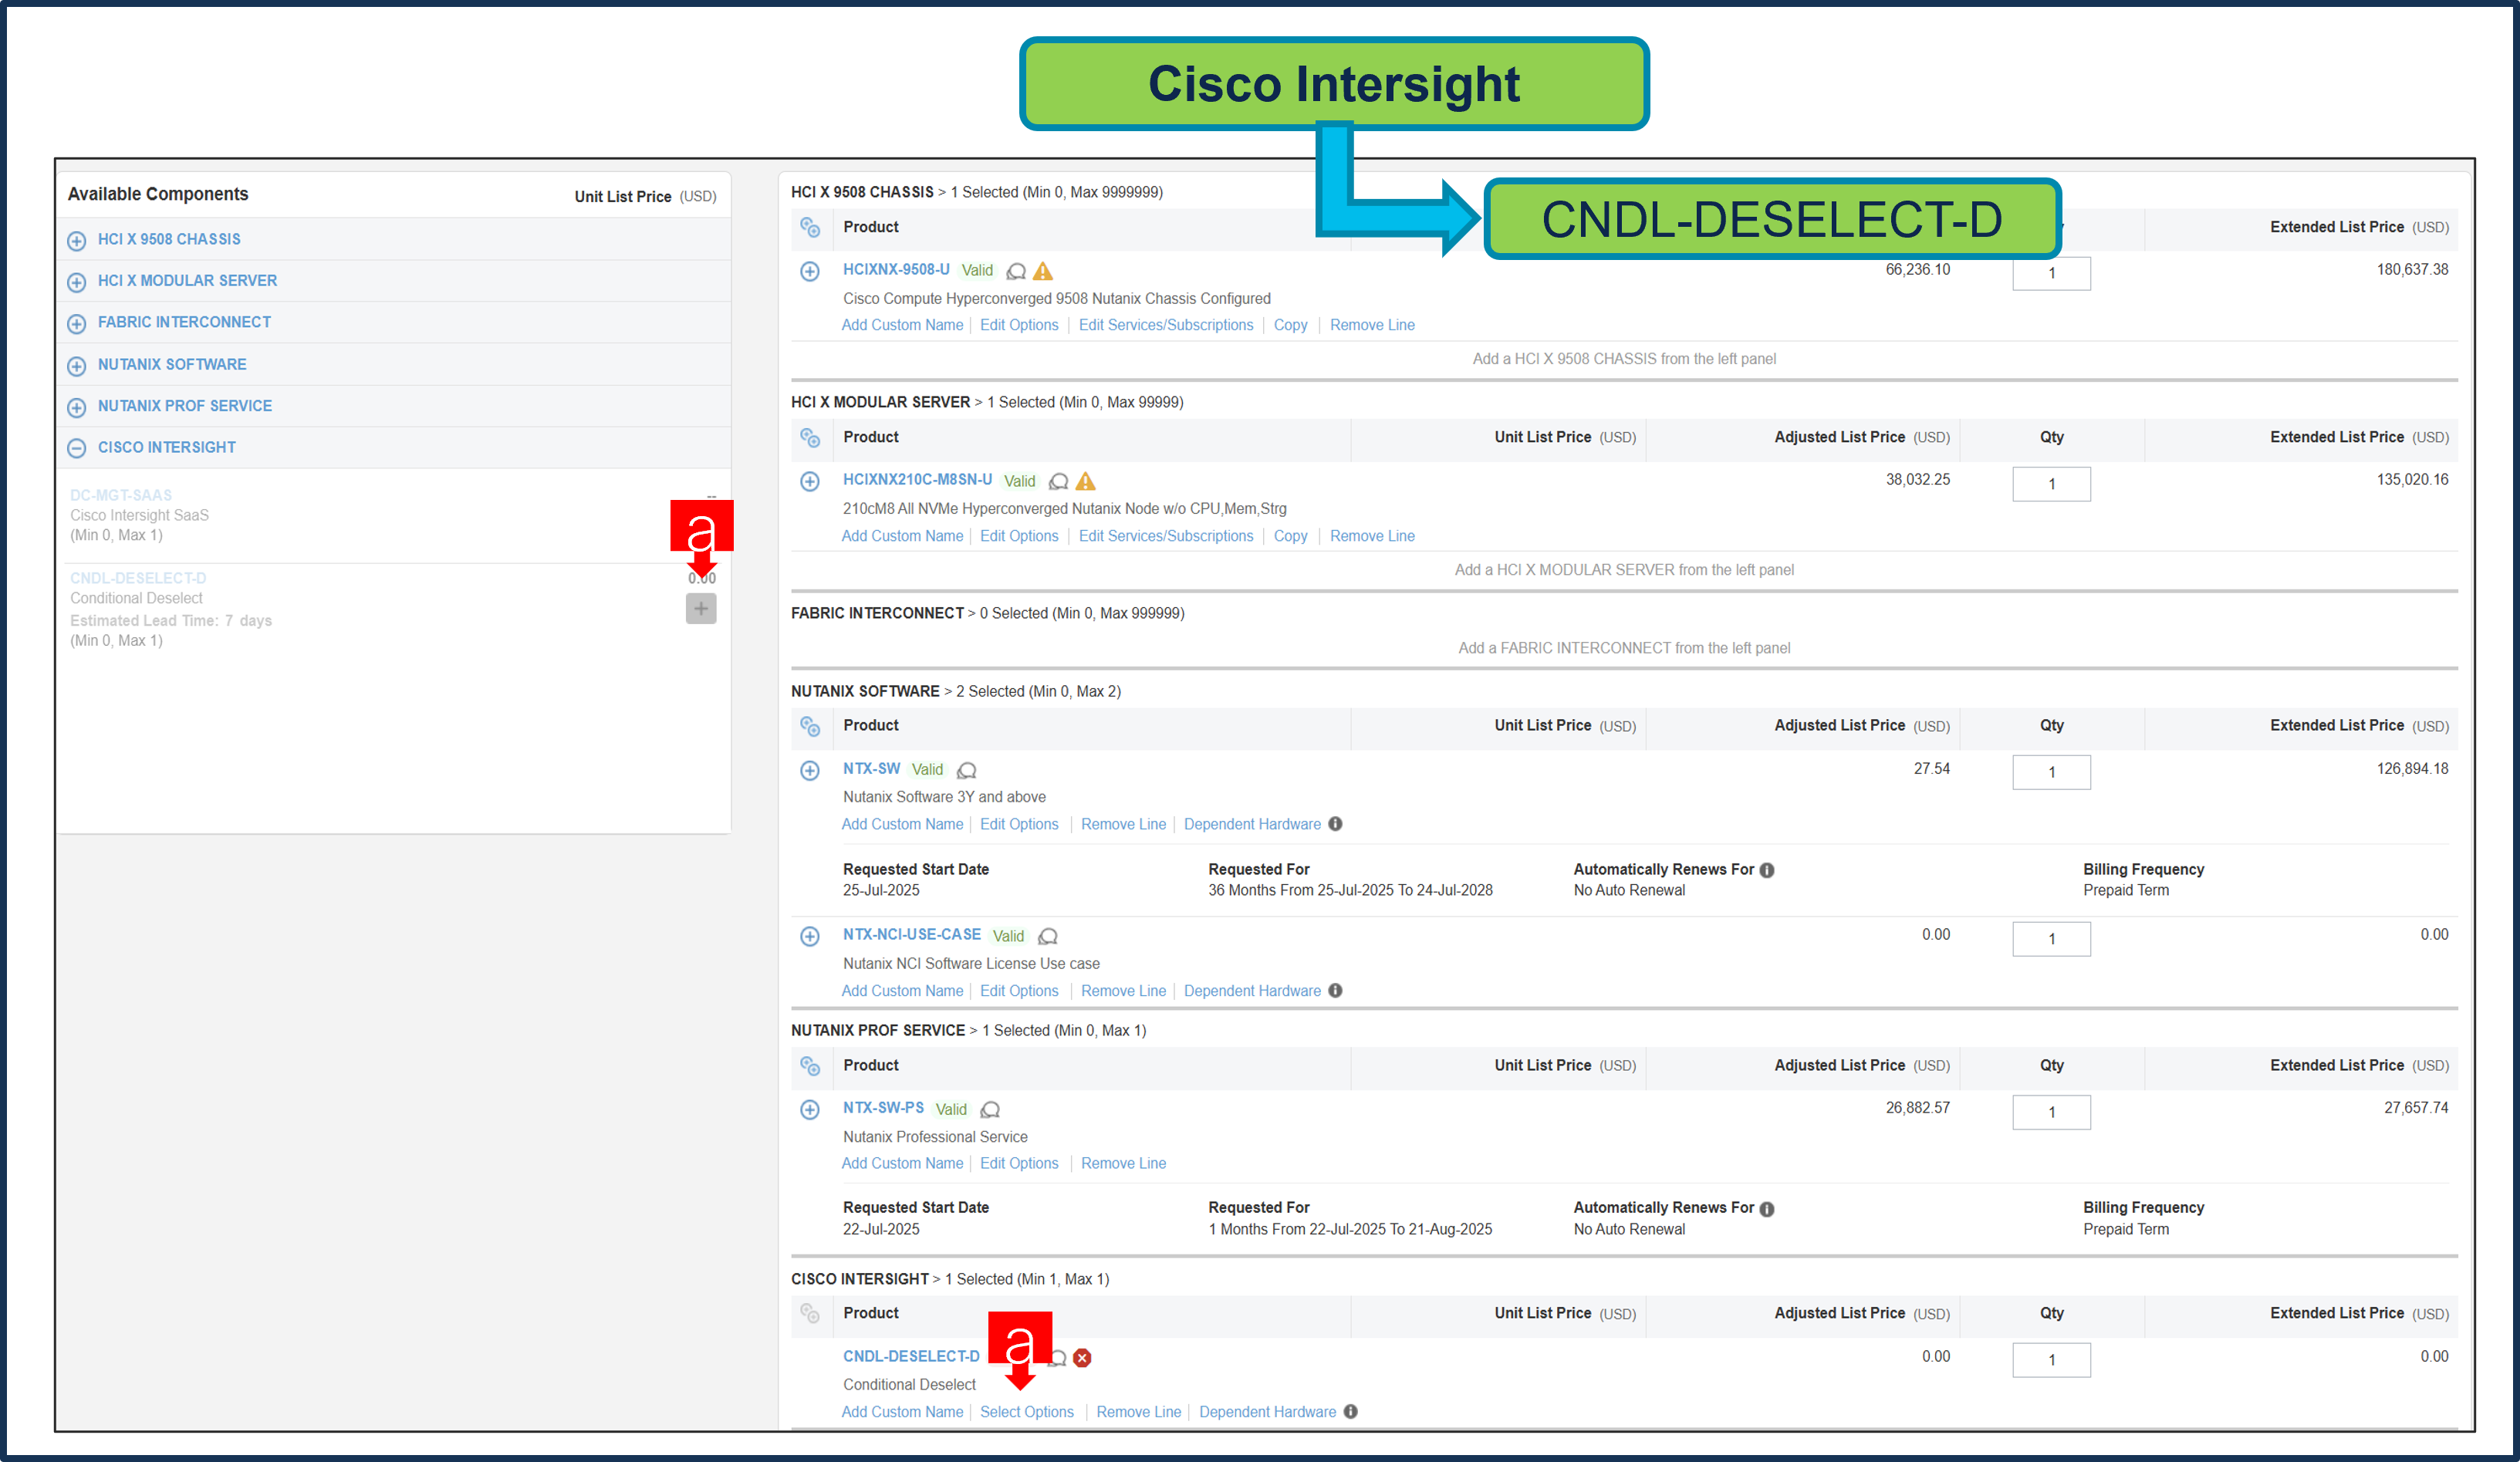Collapse the CISCO INTERSIGHT category in left panel
Screen dimensions: 2520x1462
coord(77,448)
